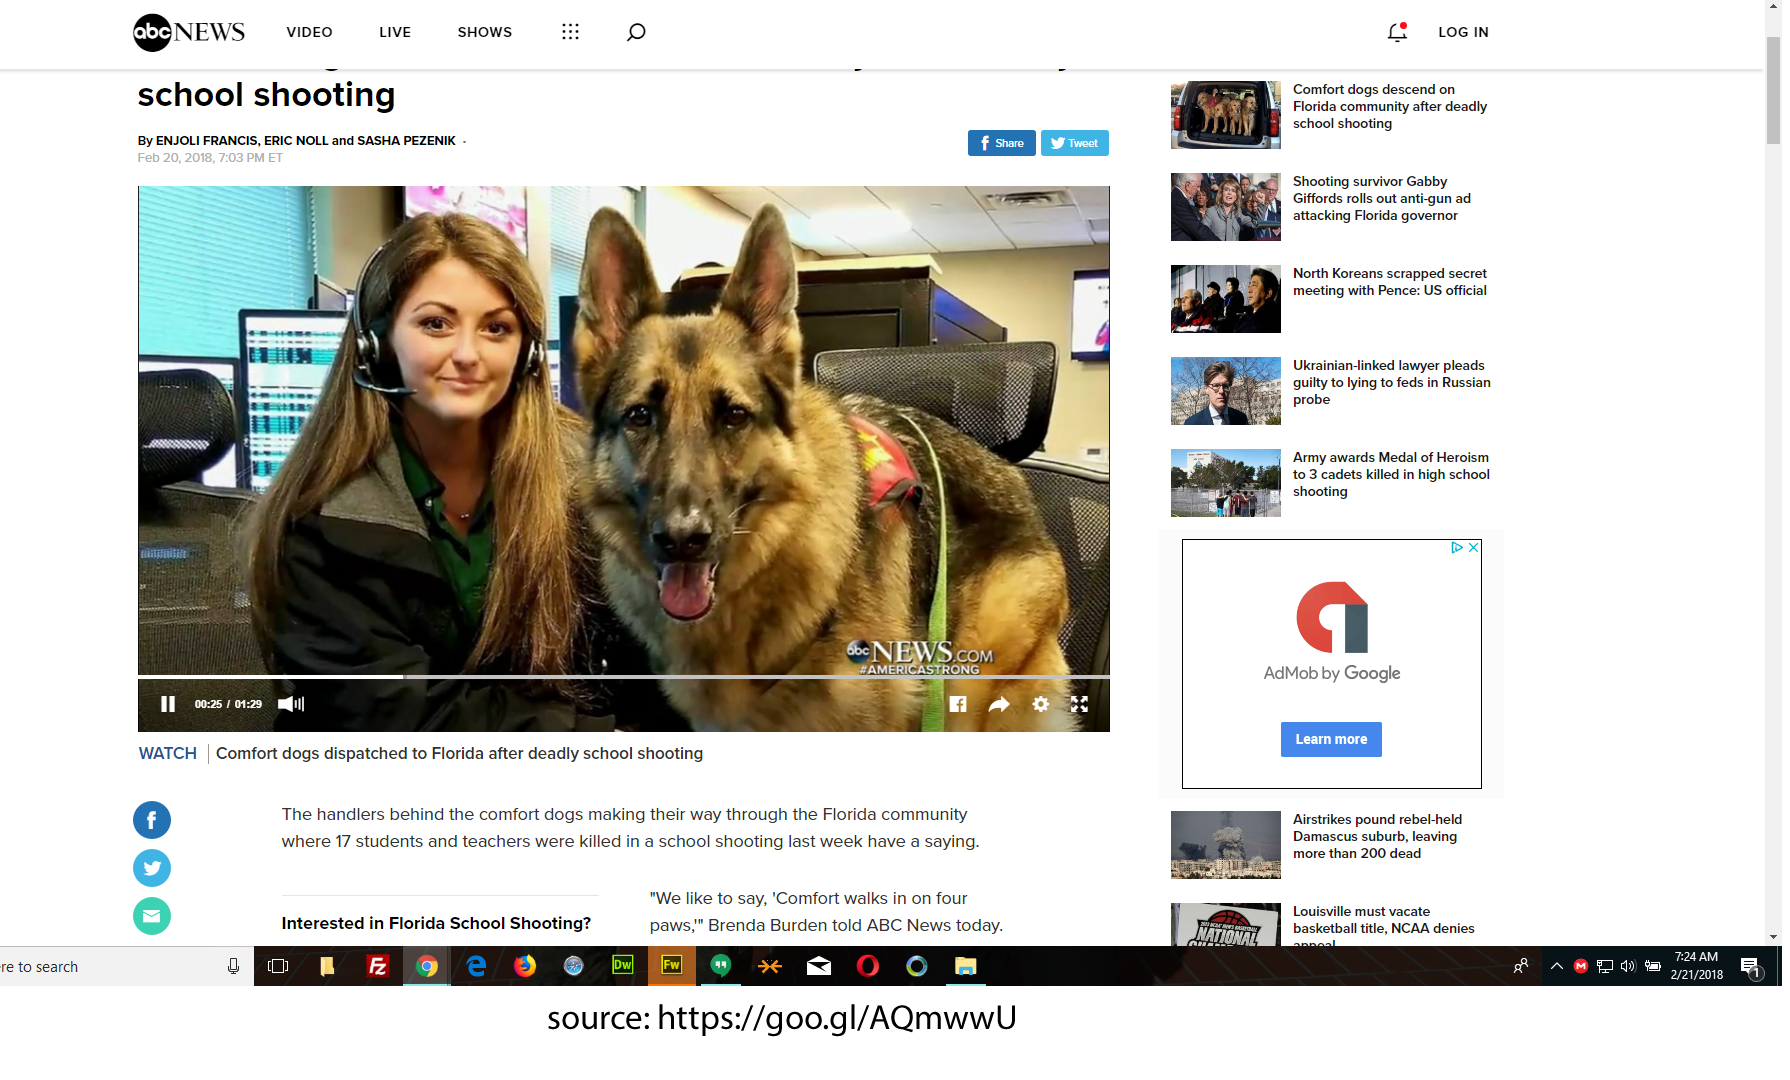Open the Action Center notifications icon
The width and height of the screenshot is (1790, 1080).
point(1750,967)
